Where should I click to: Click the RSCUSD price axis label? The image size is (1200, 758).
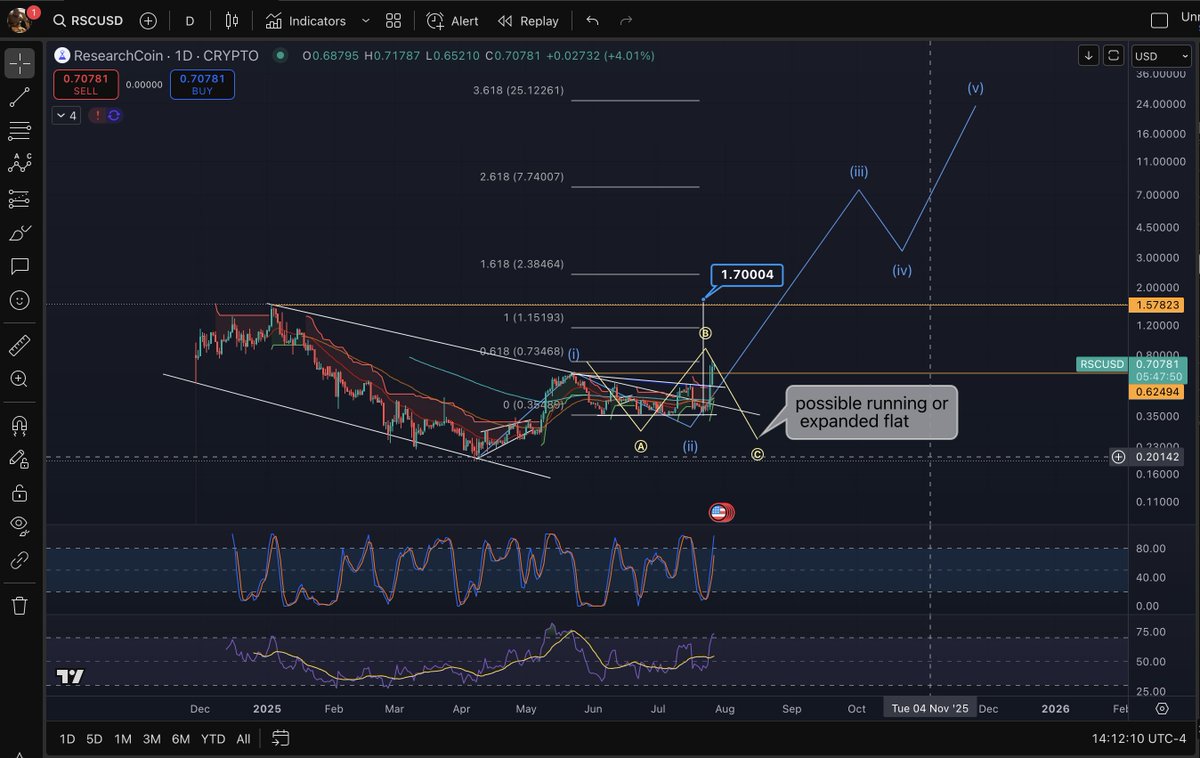[1101, 364]
